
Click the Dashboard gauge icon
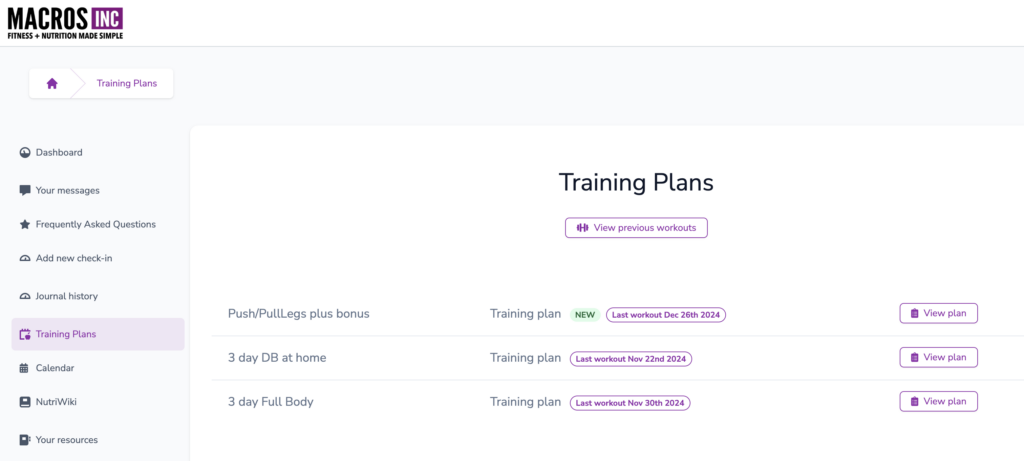pos(25,153)
